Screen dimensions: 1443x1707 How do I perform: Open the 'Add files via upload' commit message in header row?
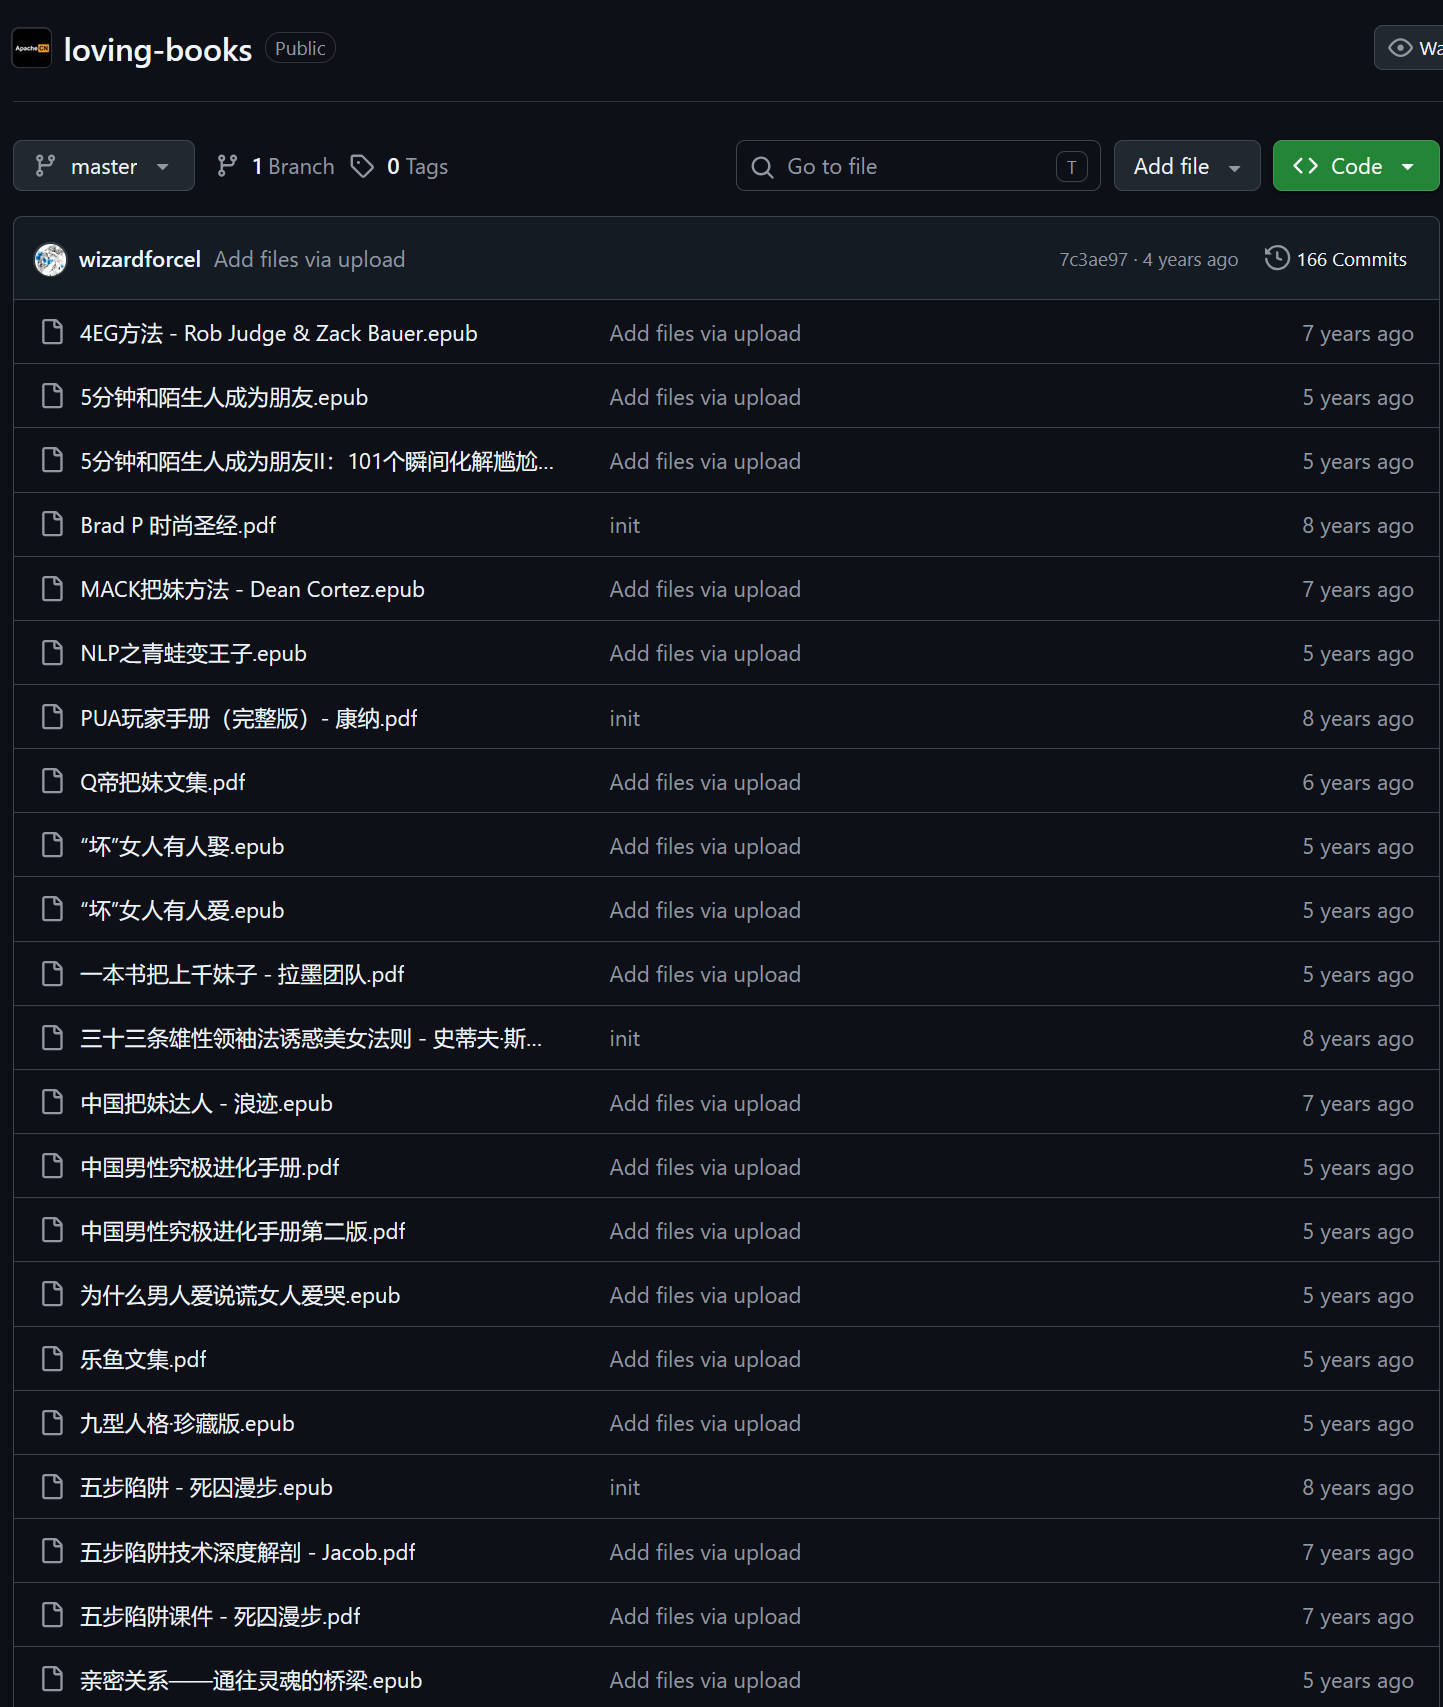pos(310,260)
